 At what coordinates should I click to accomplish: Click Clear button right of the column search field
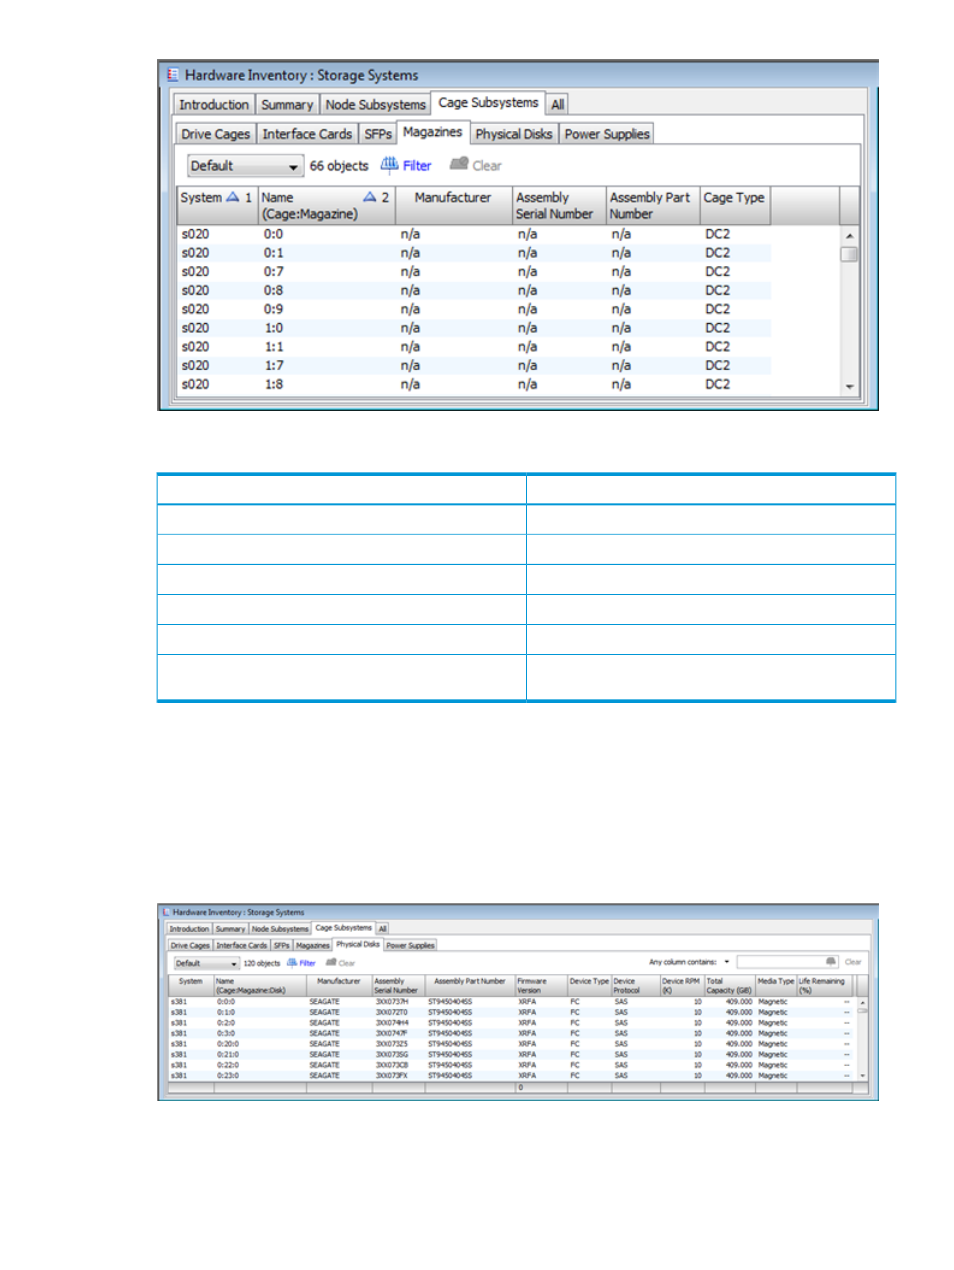click(853, 962)
